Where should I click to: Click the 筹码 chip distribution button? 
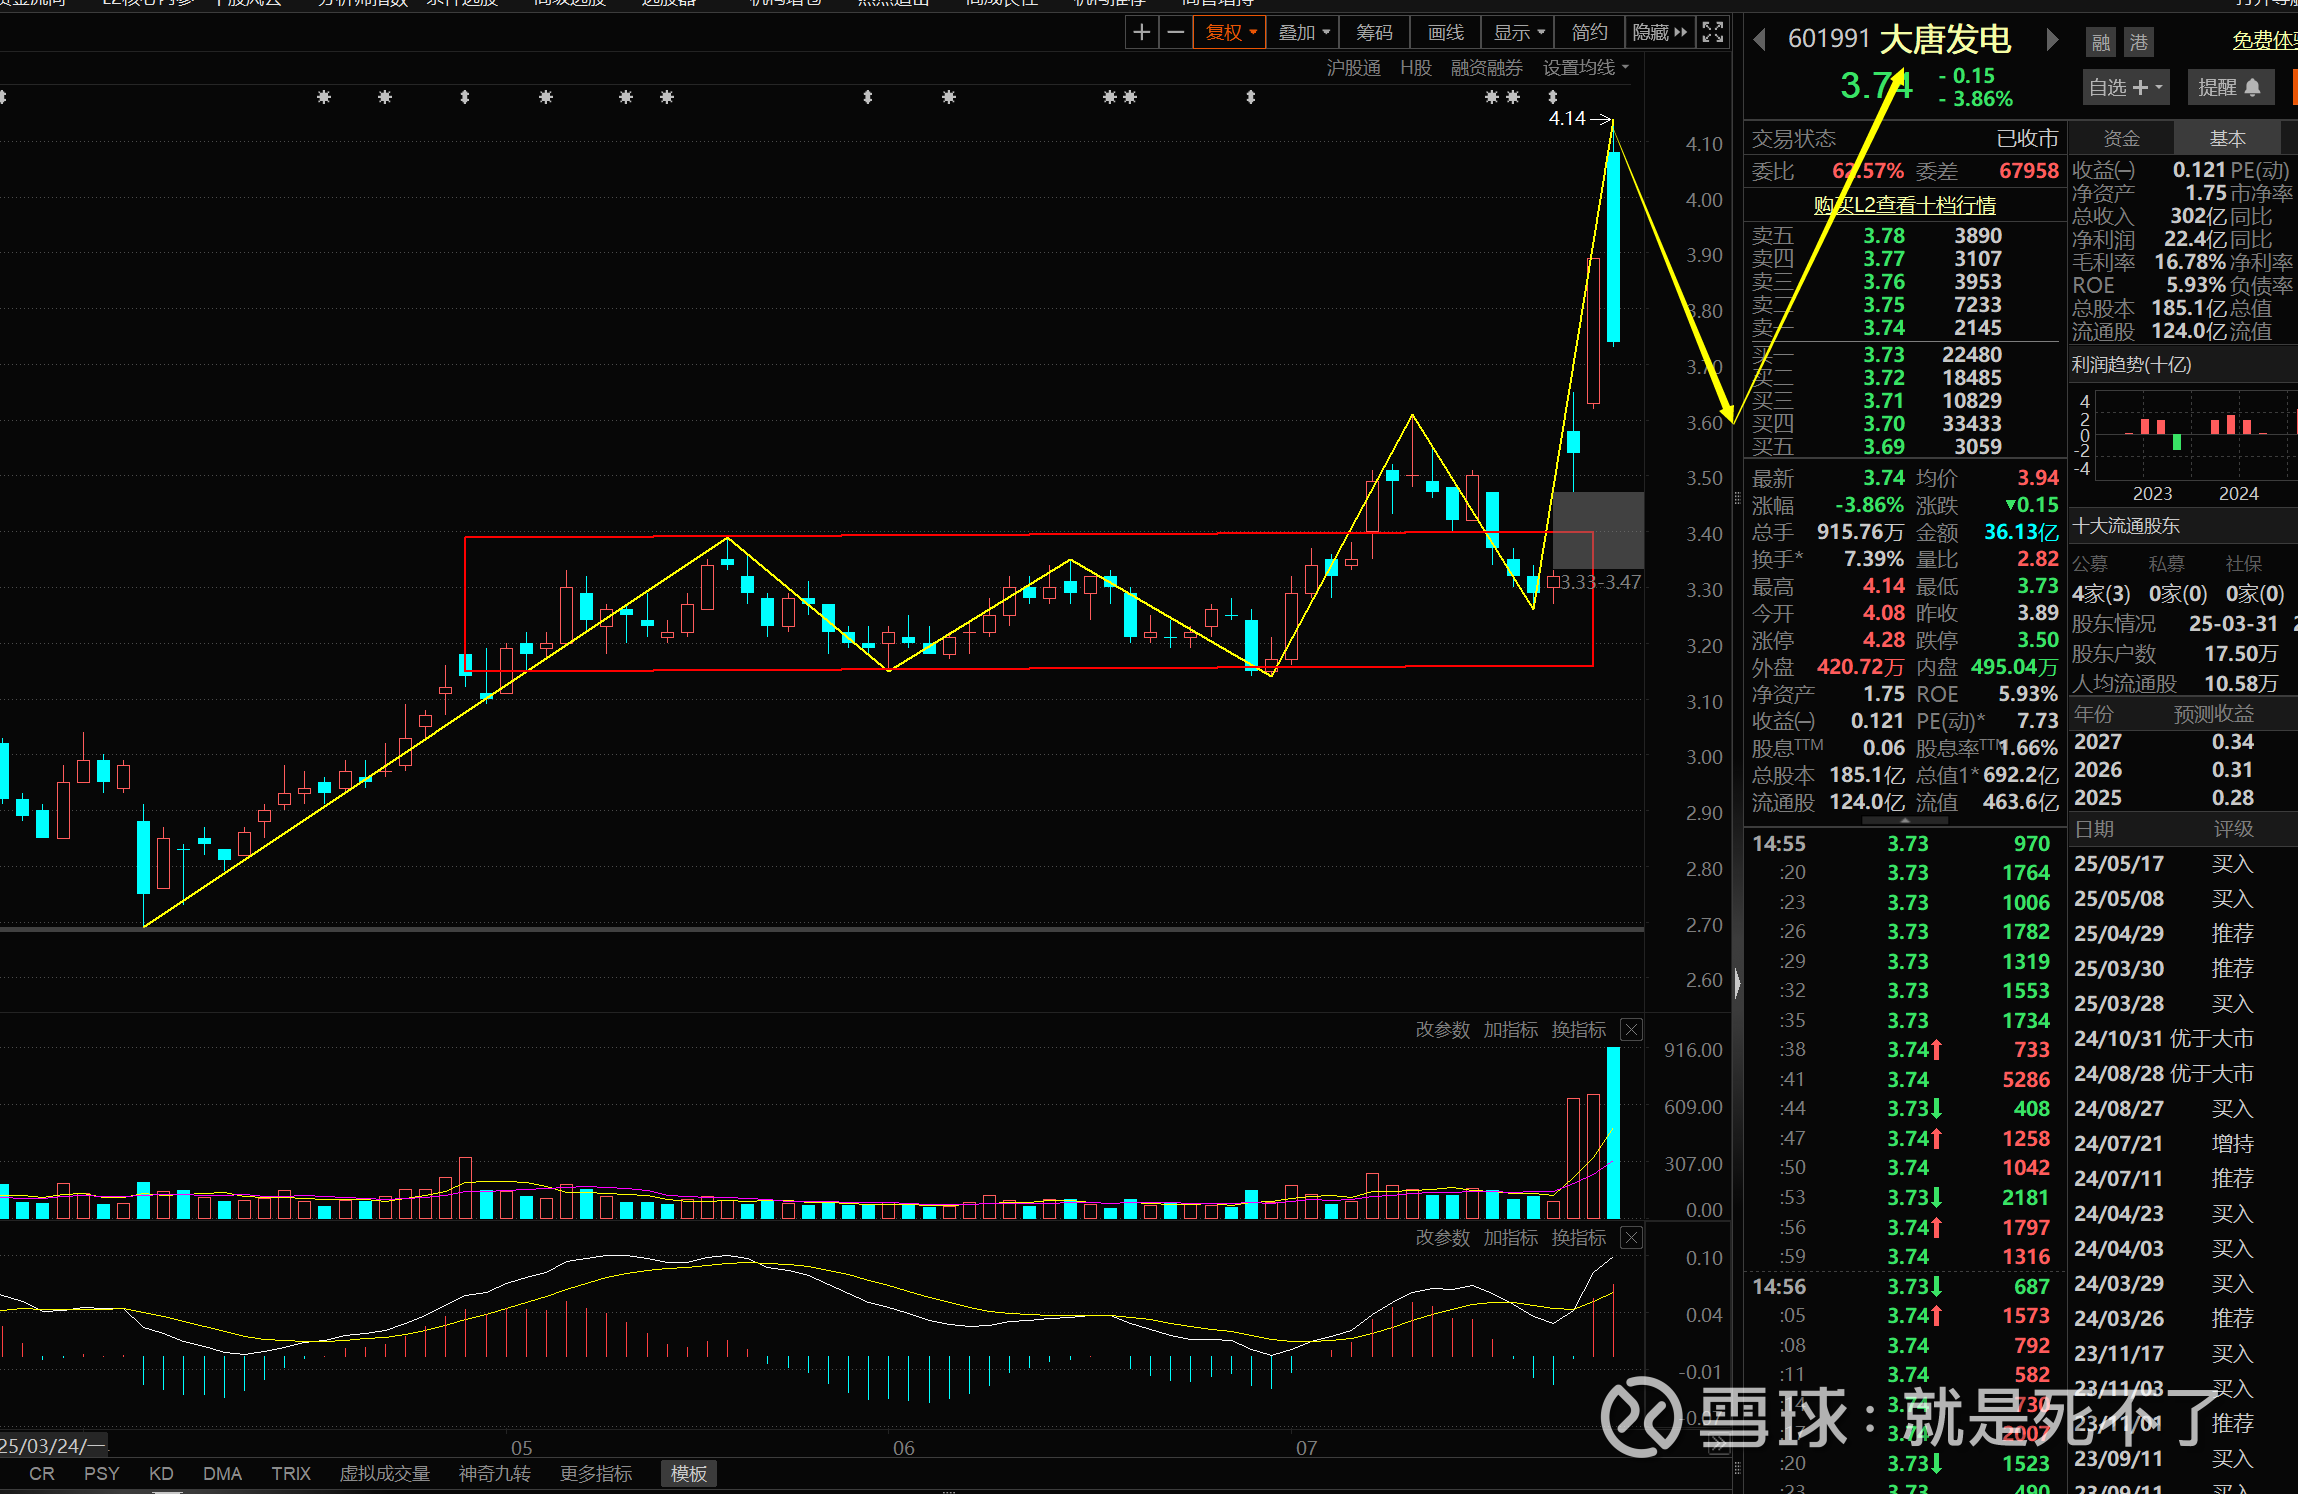(x=1375, y=32)
